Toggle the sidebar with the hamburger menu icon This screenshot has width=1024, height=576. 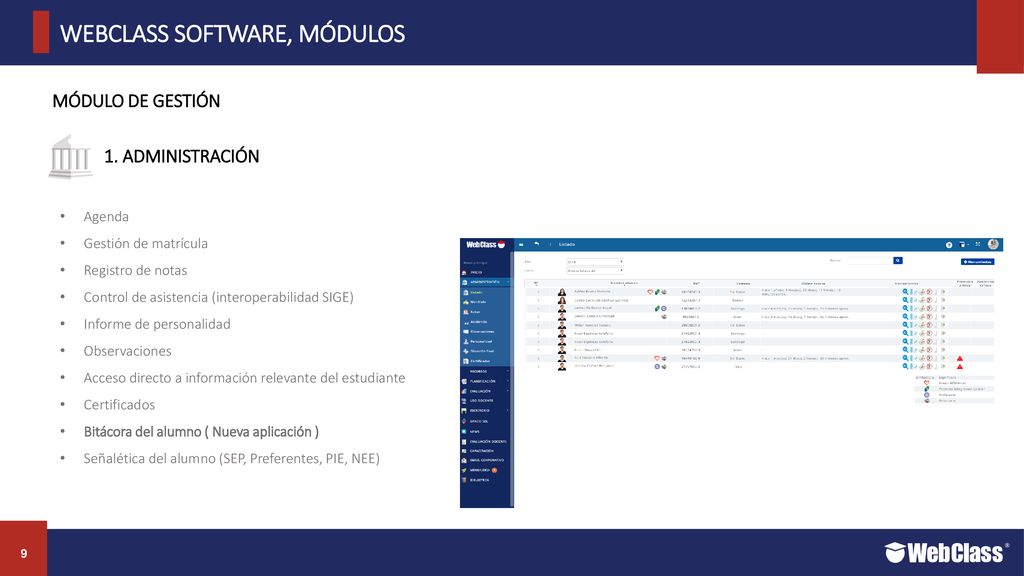tap(521, 244)
